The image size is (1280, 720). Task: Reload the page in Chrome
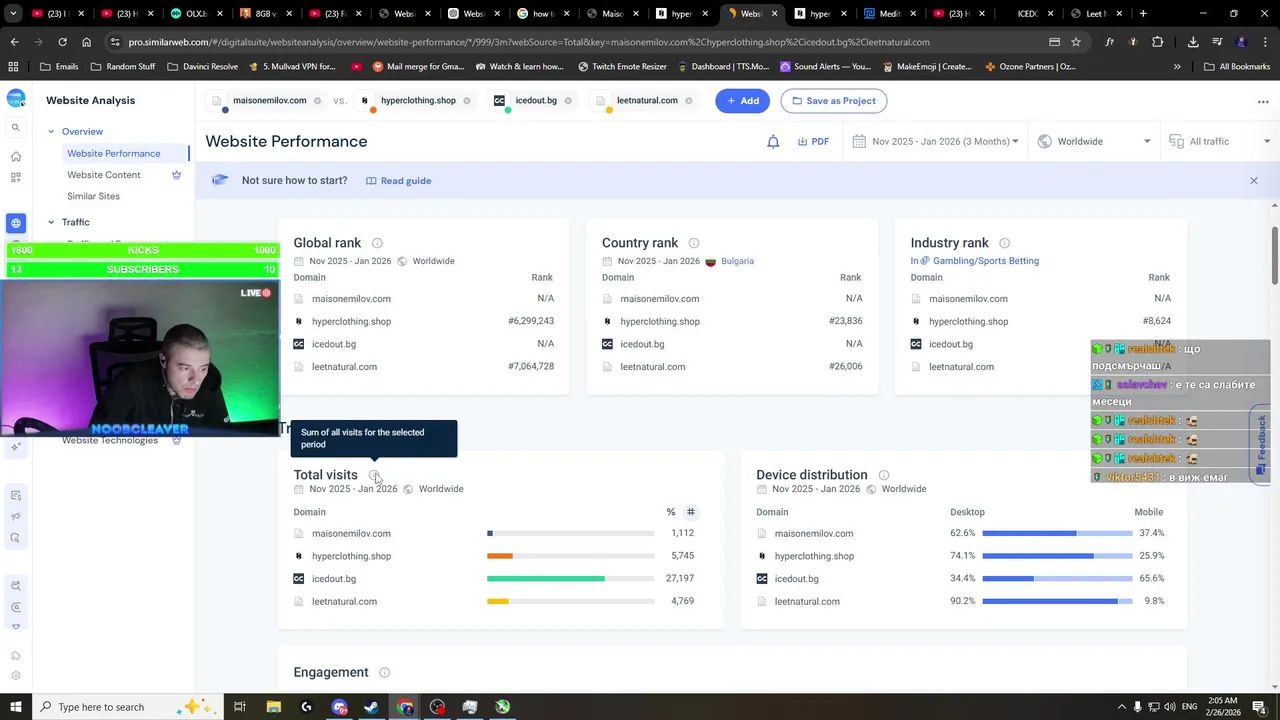click(62, 42)
